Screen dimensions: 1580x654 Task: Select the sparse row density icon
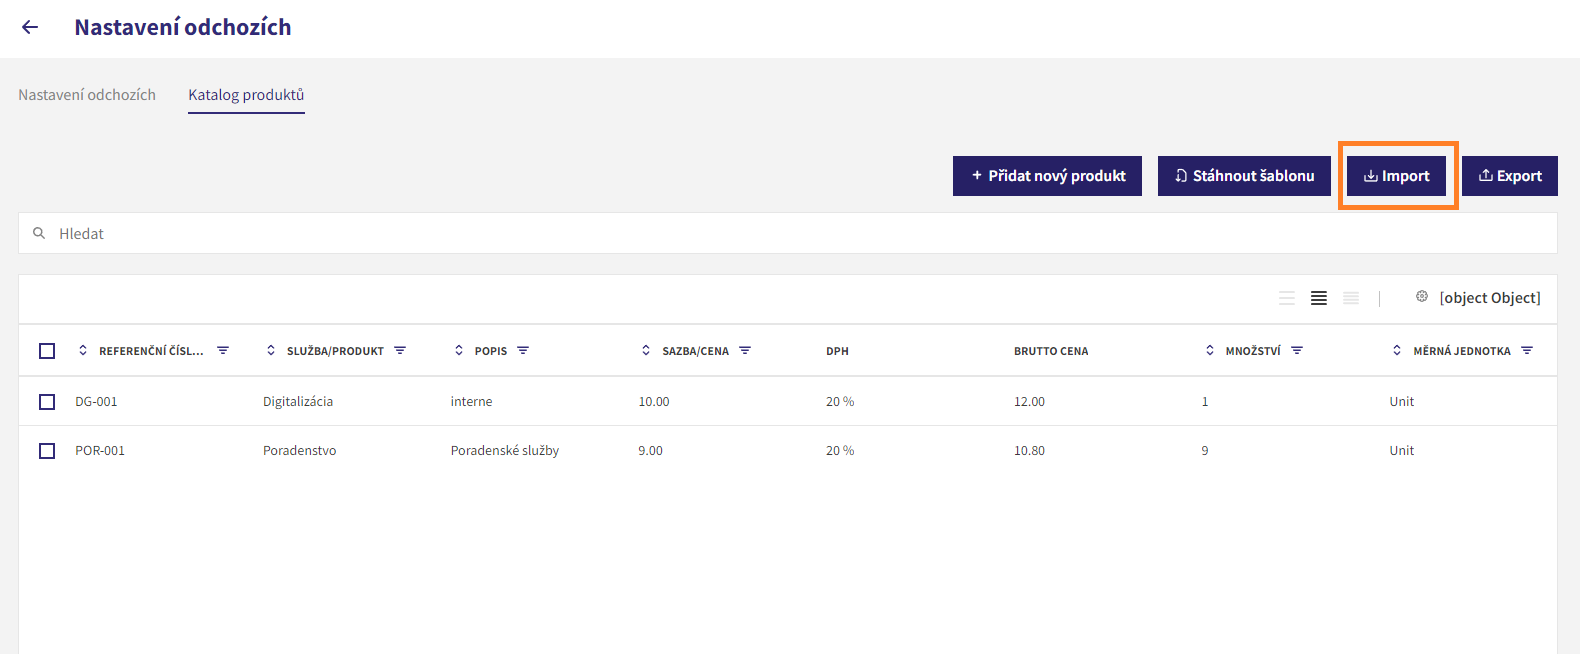1287,298
